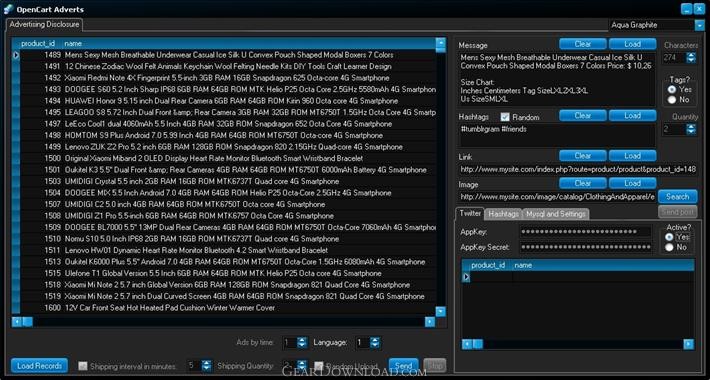
Task: Set the Active option to No
Action: 669,247
